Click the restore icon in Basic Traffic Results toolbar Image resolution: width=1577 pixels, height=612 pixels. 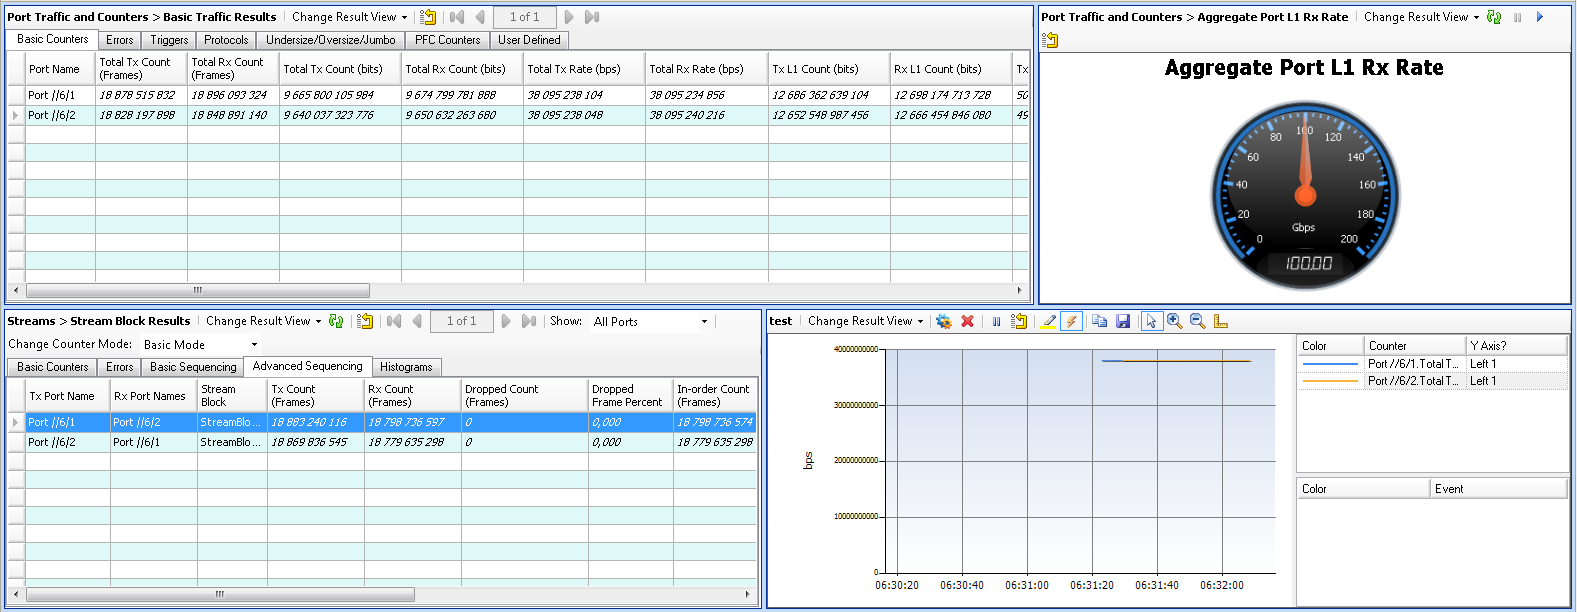428,17
